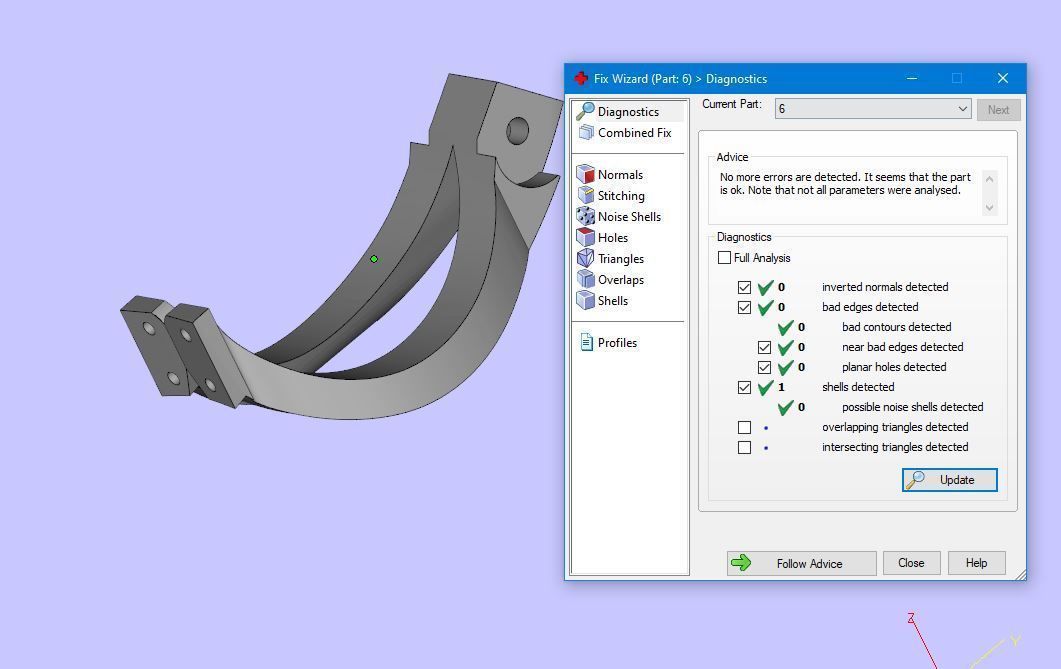Viewport: 1061px width, 669px height.
Task: Open Help for the Fix Wizard
Action: coord(976,563)
